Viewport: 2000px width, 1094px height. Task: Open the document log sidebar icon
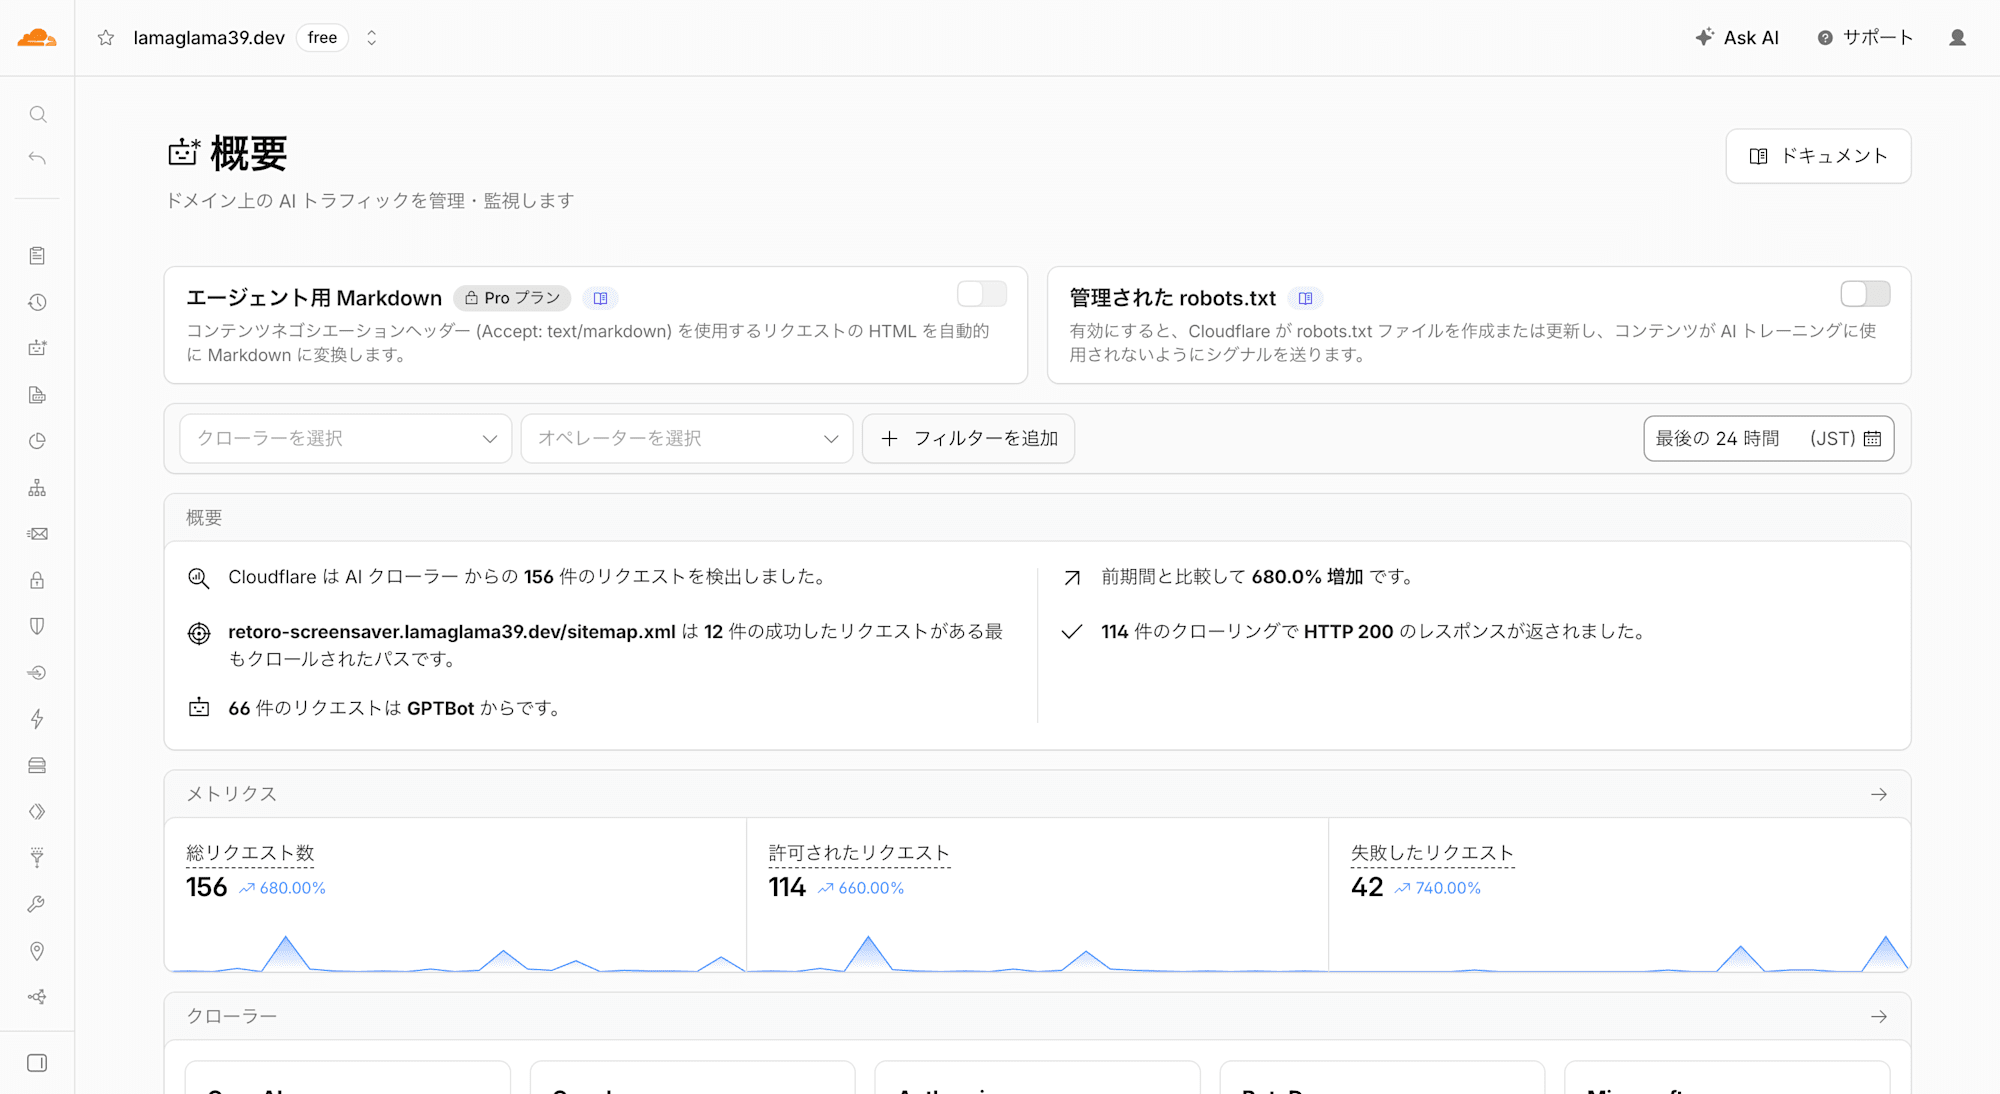point(37,395)
